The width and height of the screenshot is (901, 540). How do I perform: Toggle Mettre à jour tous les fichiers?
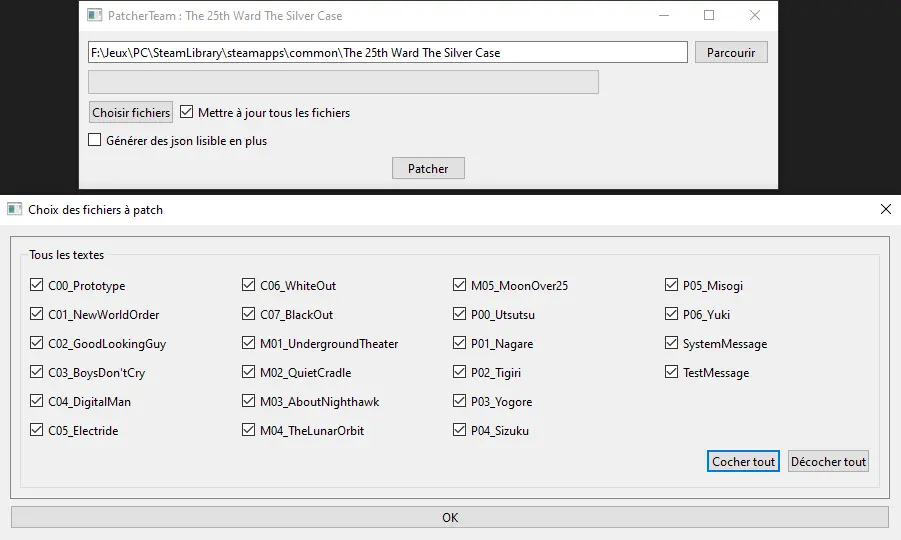point(186,112)
